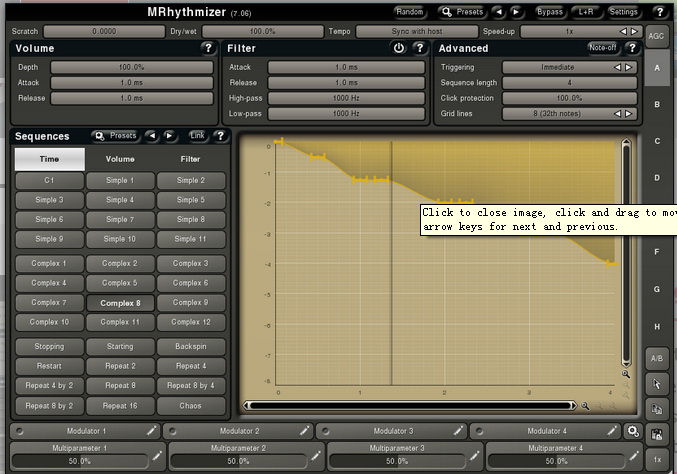Go to next preset arrow in title bar

(516, 12)
